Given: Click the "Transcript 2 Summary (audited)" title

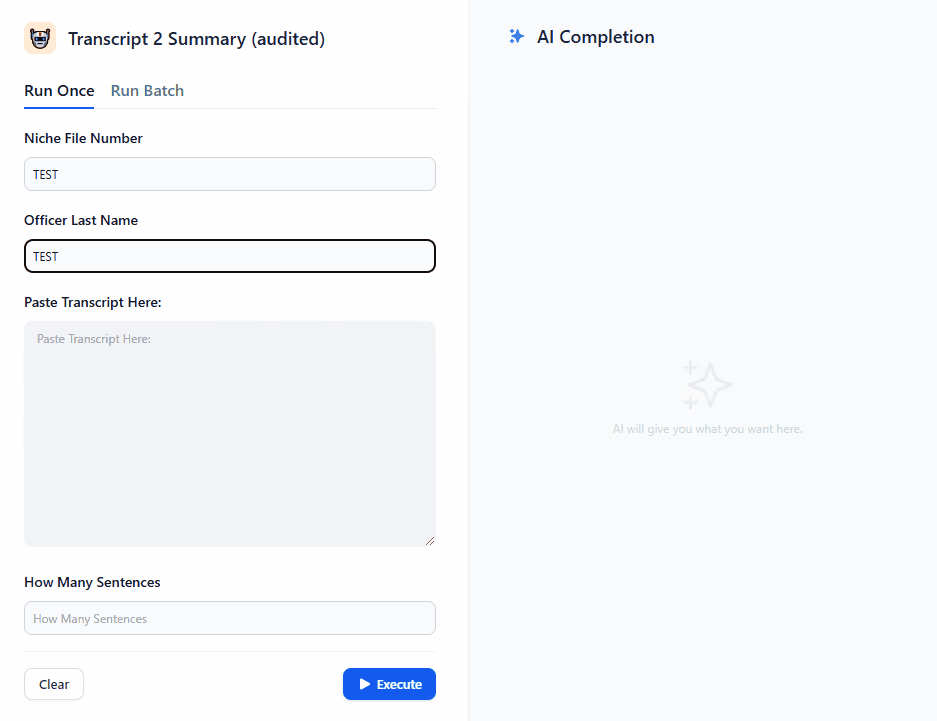Looking at the screenshot, I should 196,39.
